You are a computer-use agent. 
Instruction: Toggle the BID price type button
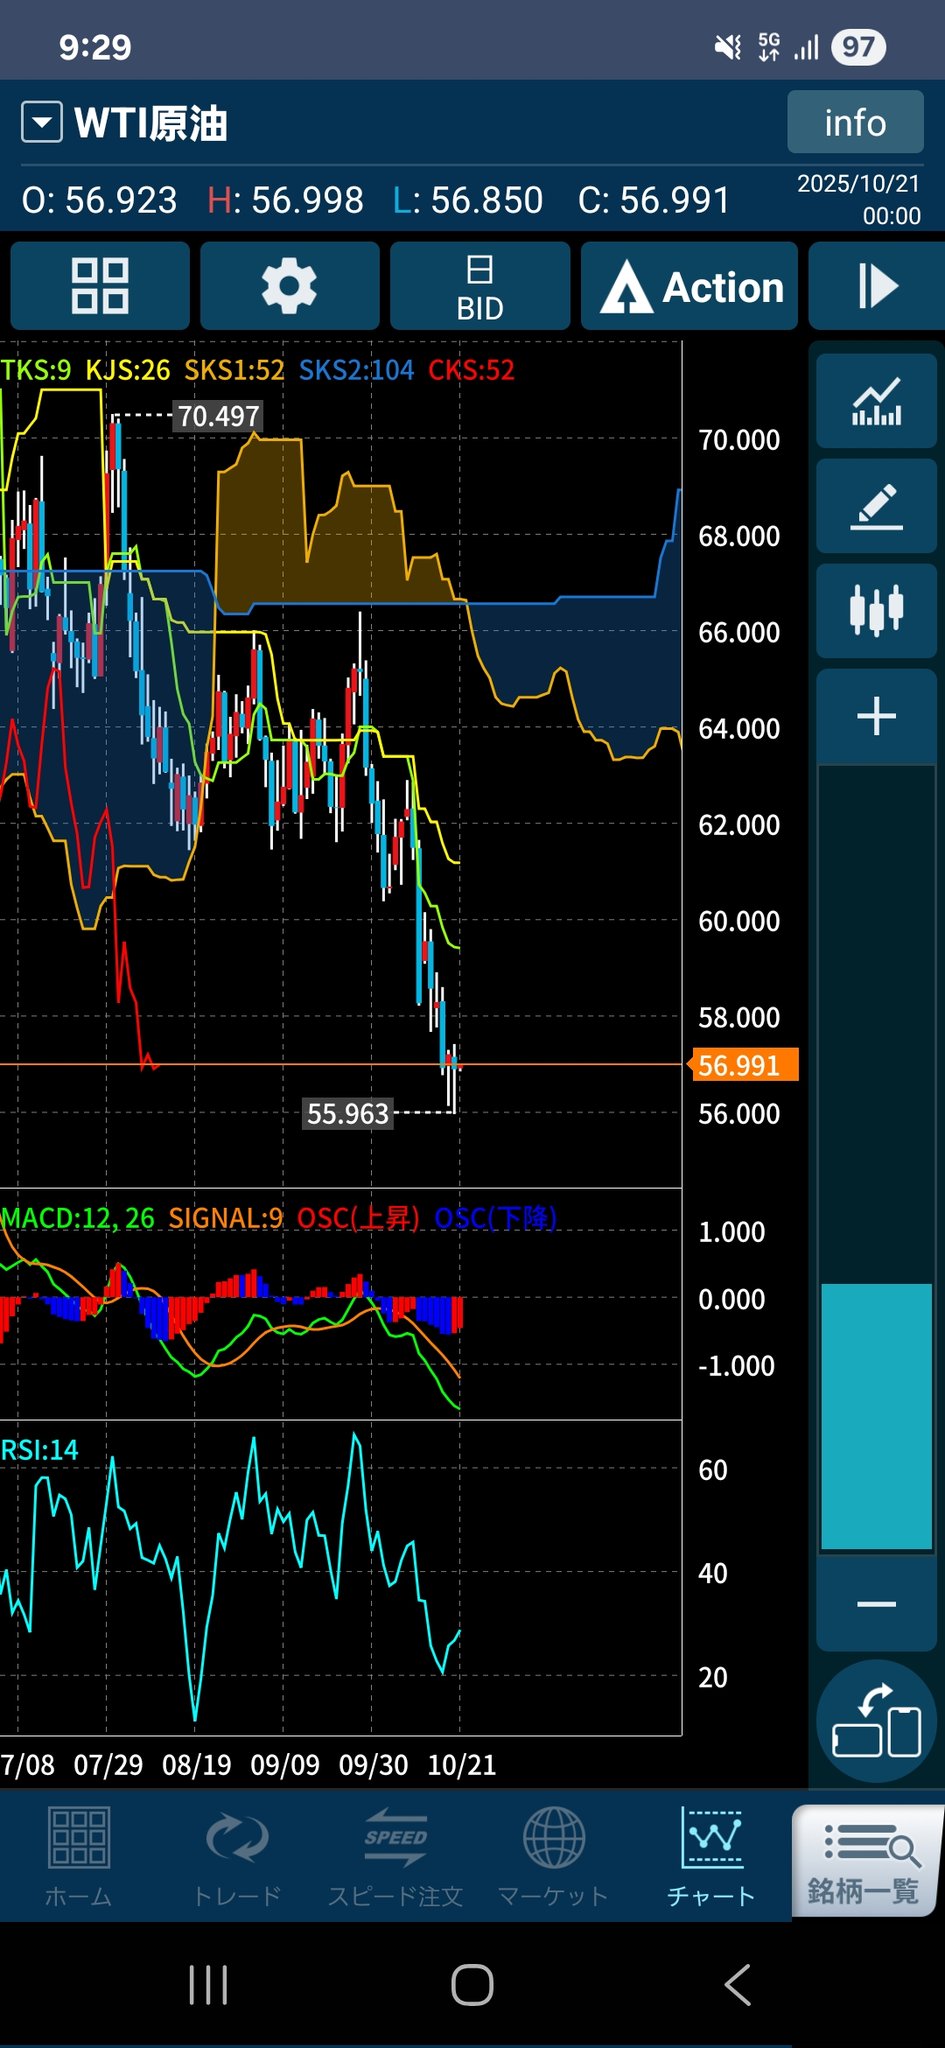click(x=480, y=286)
